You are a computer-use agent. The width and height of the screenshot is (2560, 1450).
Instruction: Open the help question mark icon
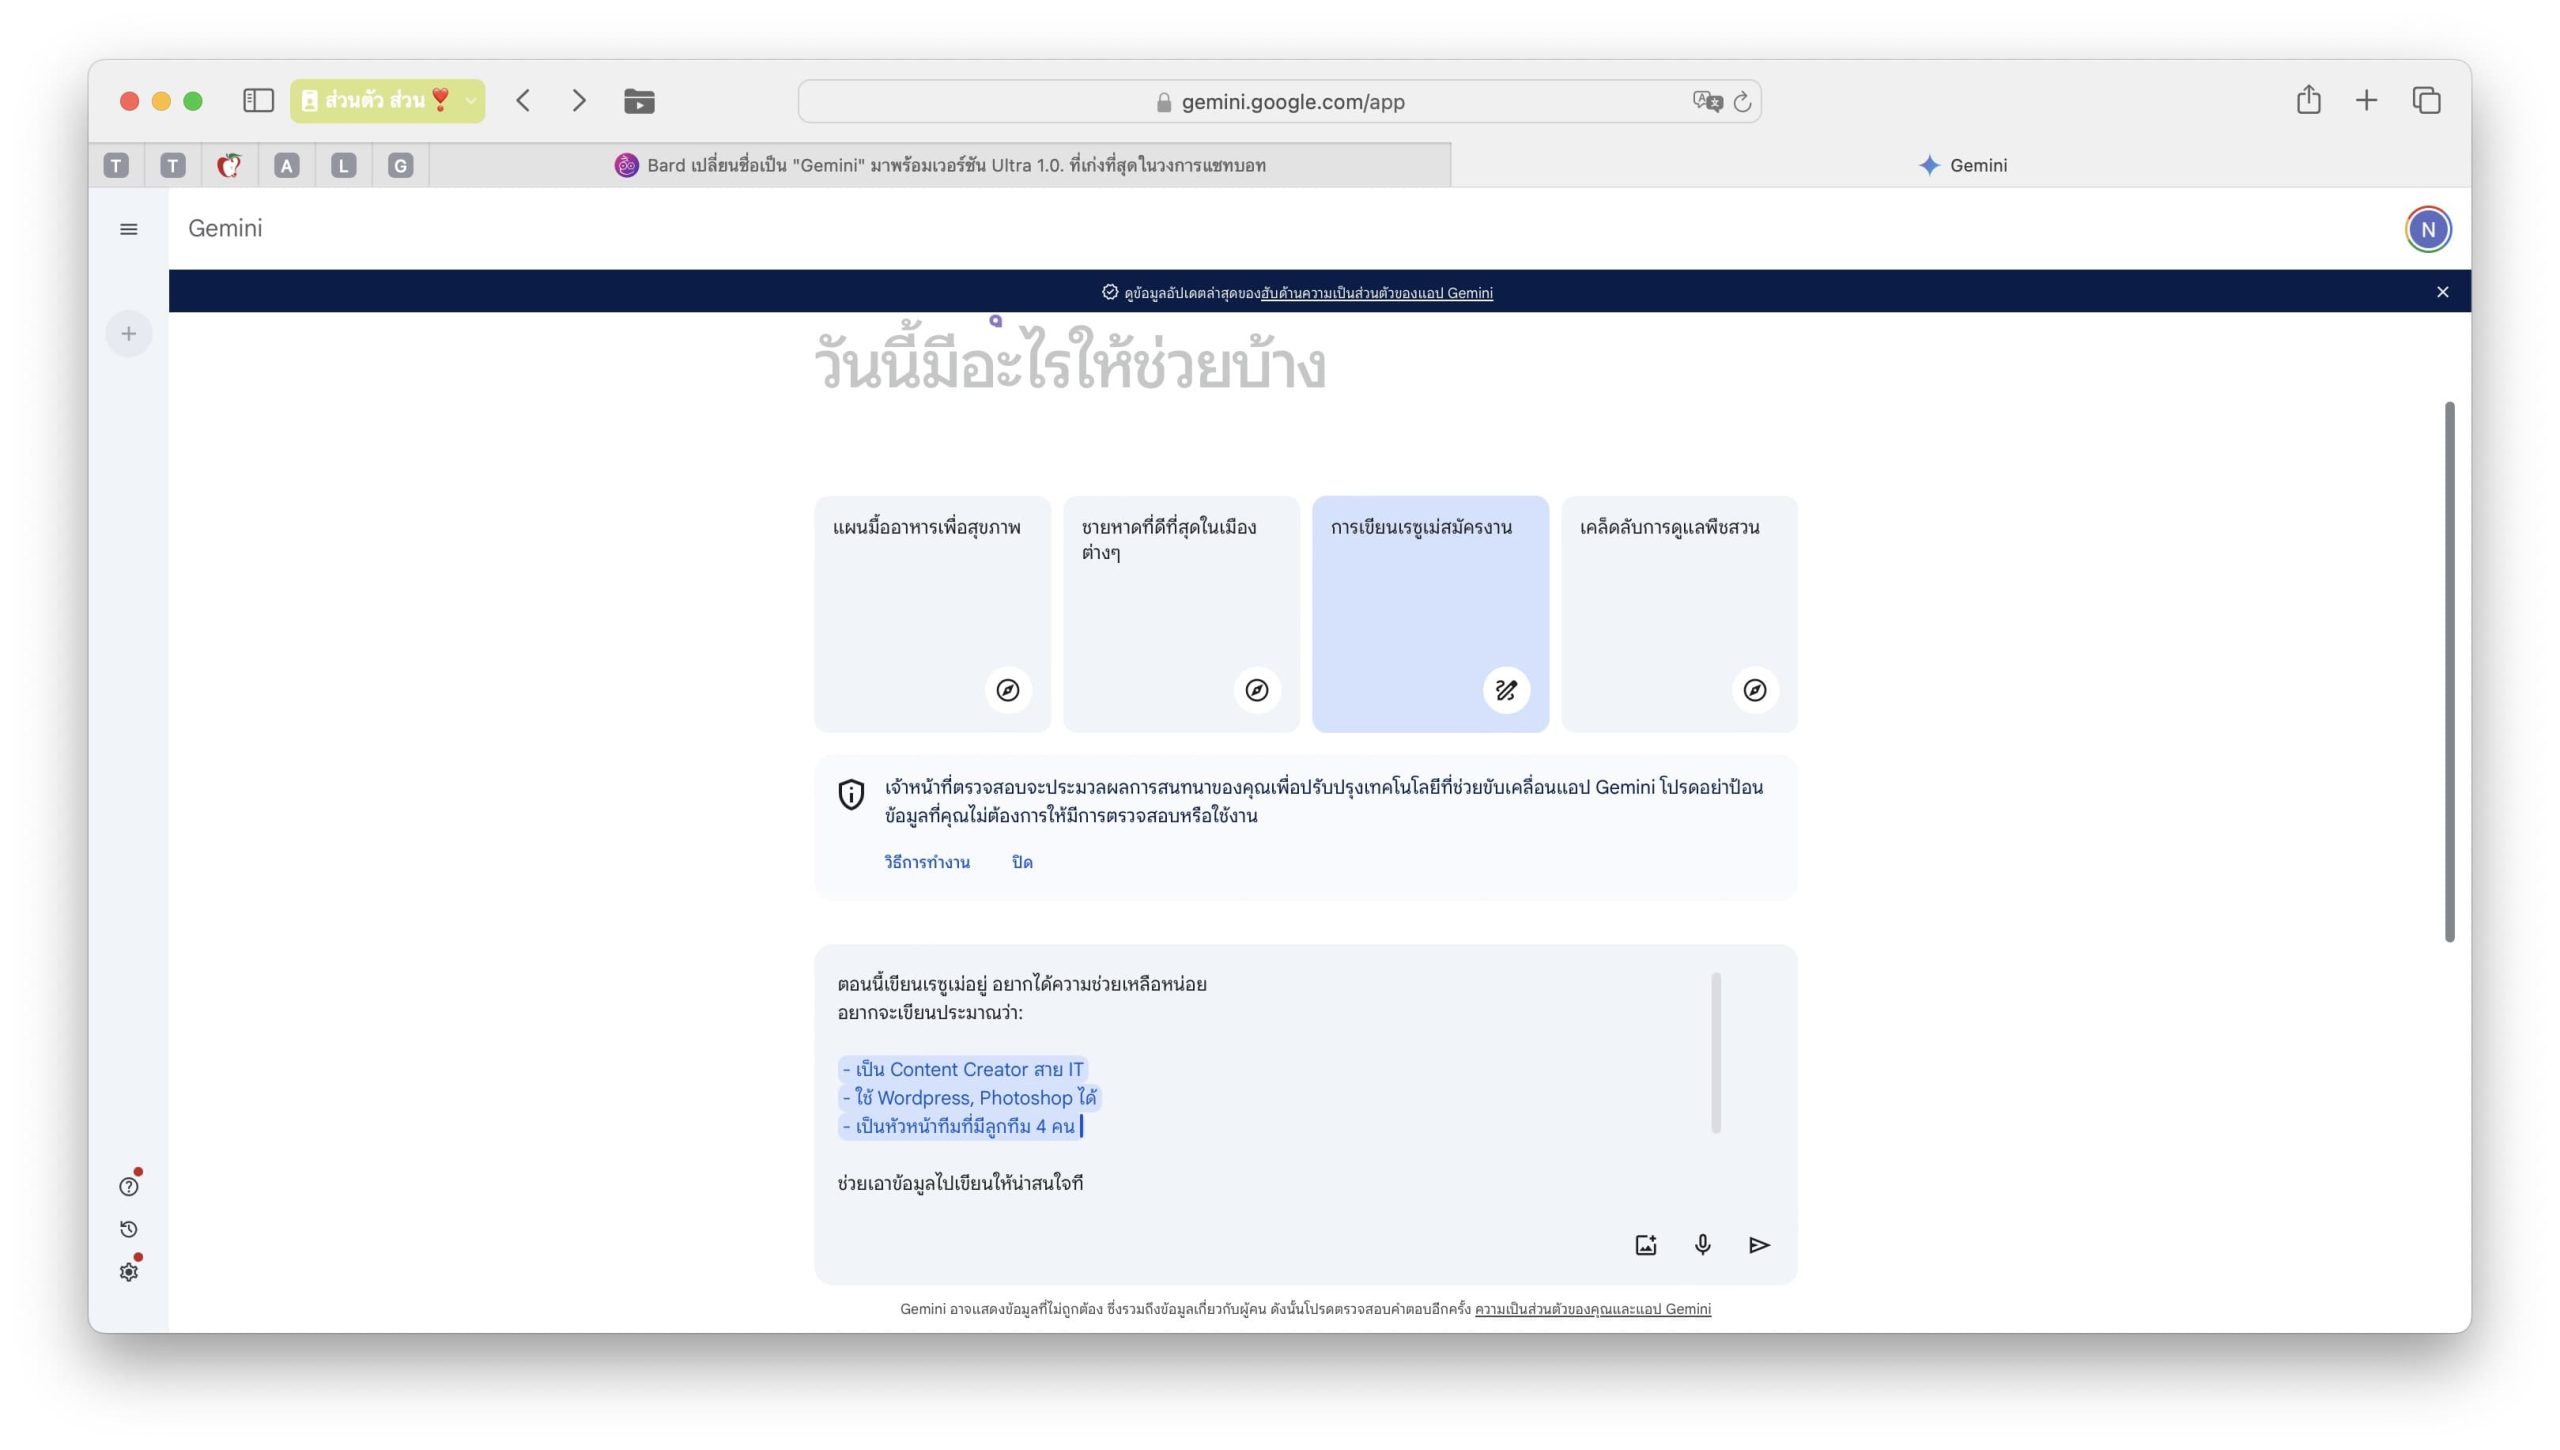coord(129,1187)
